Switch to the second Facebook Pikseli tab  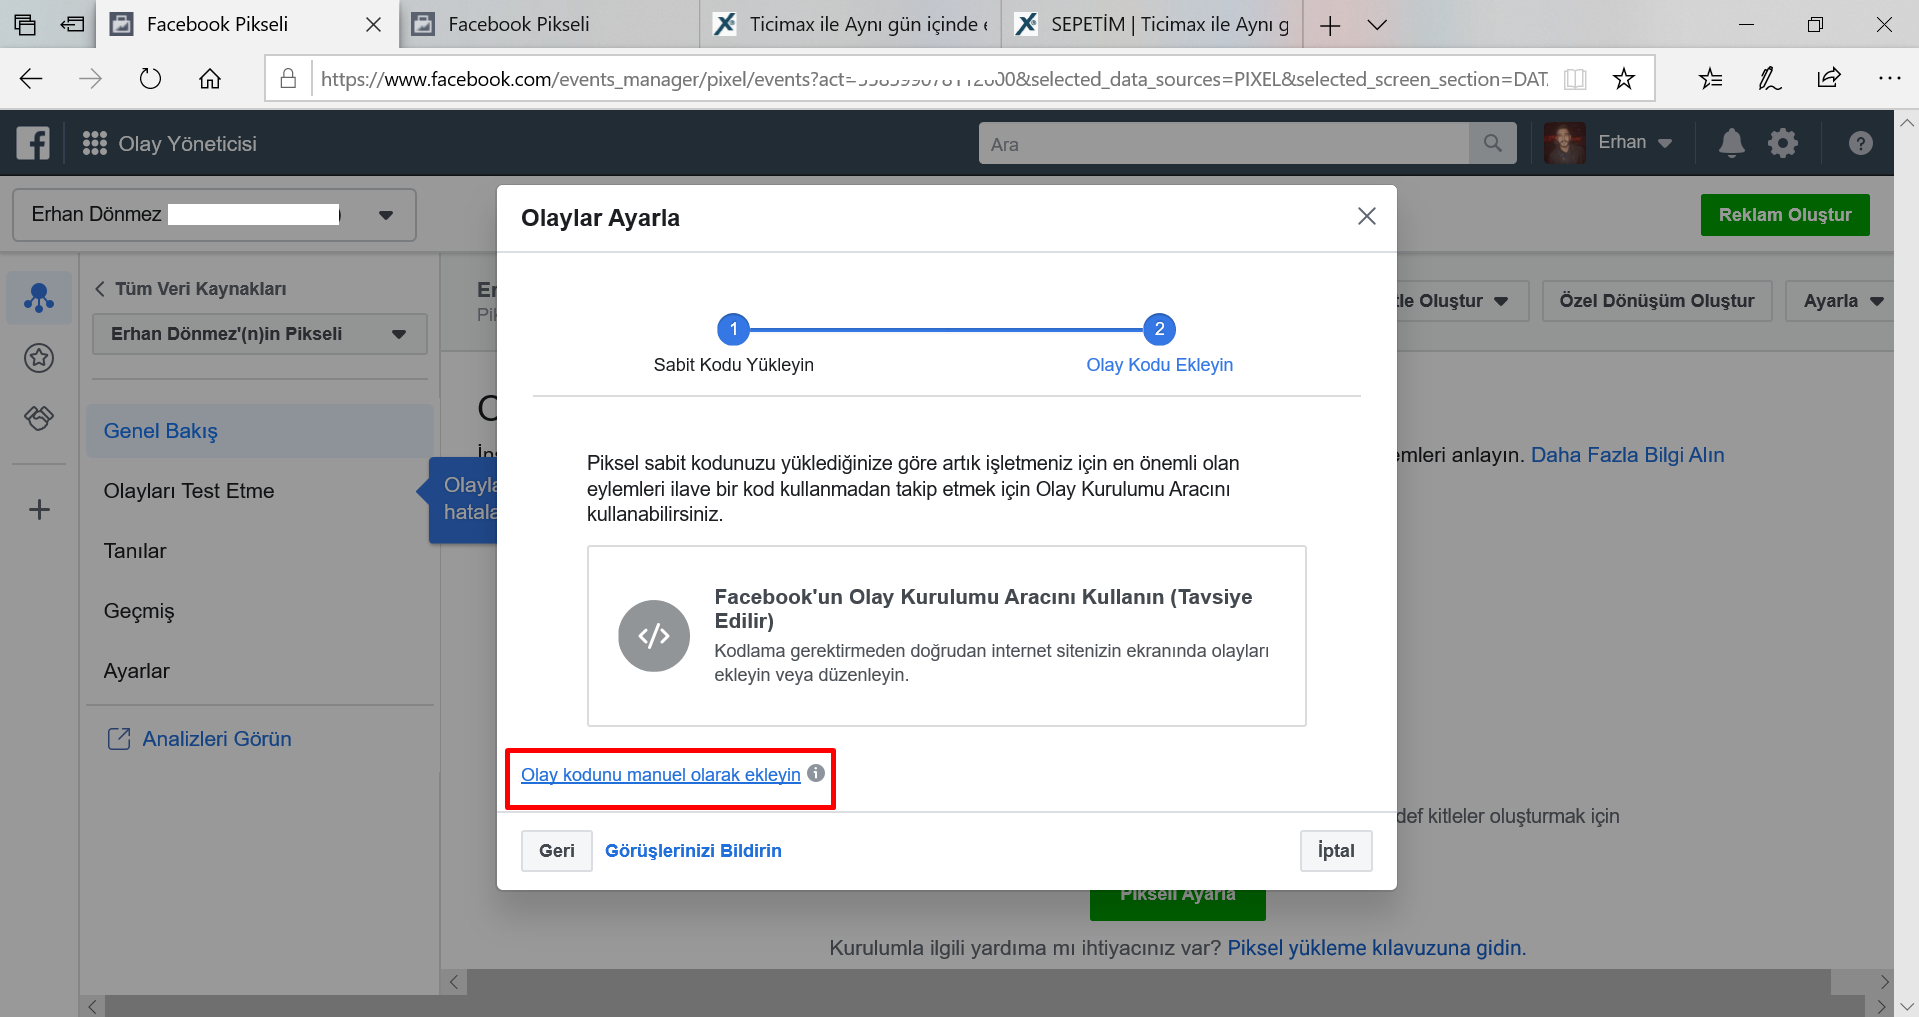tap(548, 25)
